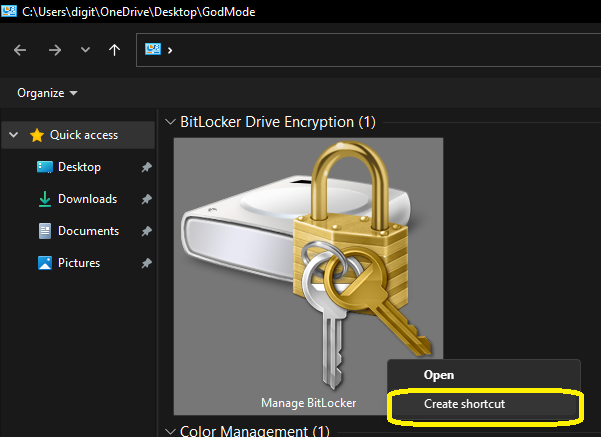Click the Pictures folder icon
The height and width of the screenshot is (437, 601).
coord(45,263)
